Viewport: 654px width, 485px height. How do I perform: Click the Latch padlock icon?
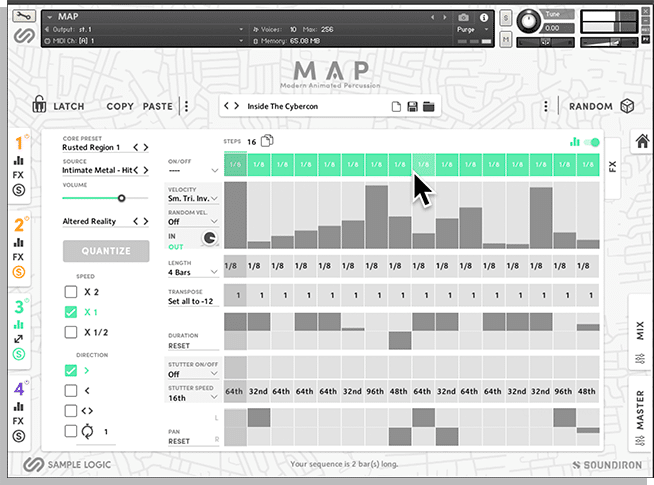click(x=38, y=105)
